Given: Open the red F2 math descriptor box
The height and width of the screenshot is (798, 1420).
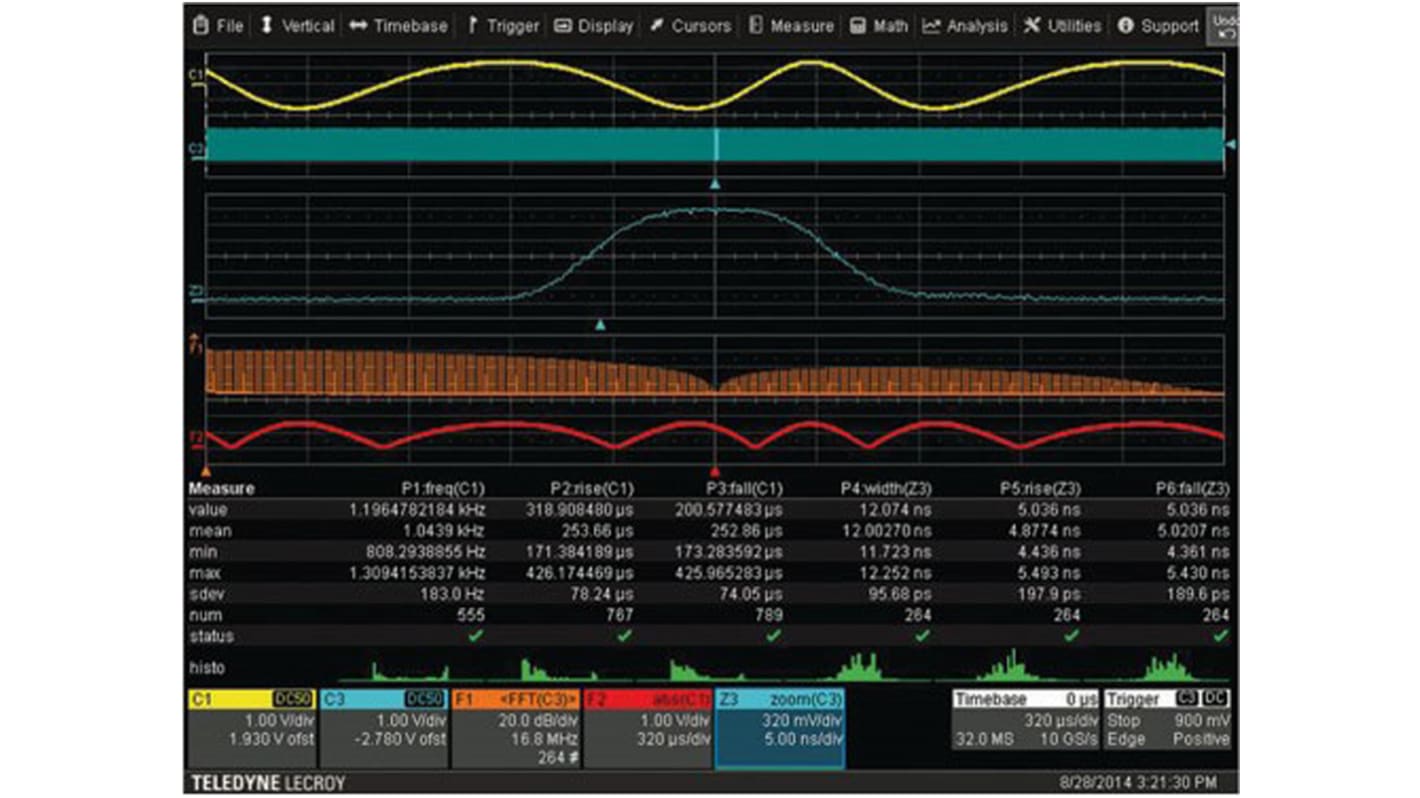Looking at the screenshot, I should coord(648,728).
